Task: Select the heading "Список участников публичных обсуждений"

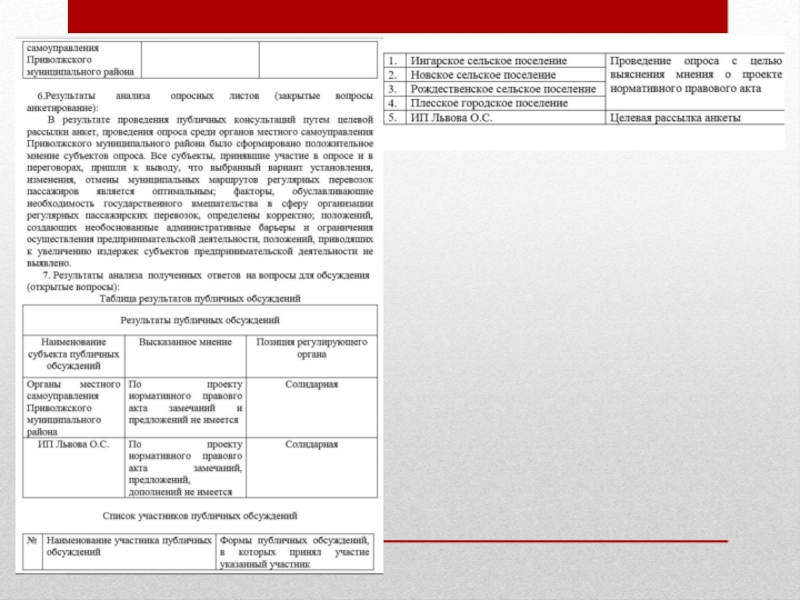Action: (x=199, y=516)
